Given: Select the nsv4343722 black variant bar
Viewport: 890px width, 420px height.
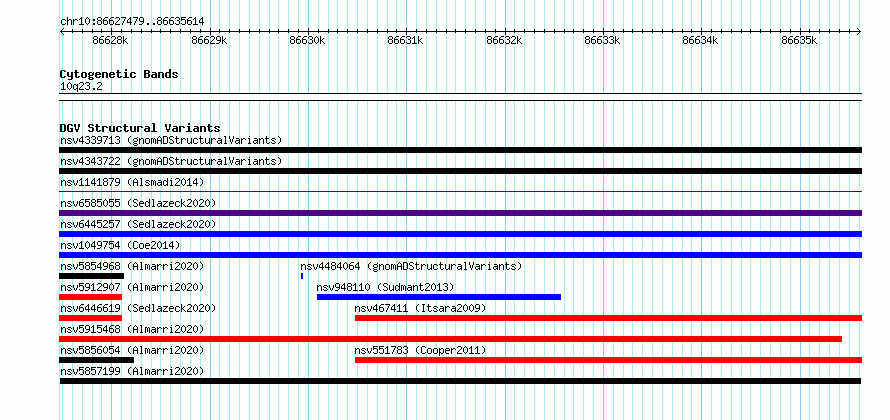Looking at the screenshot, I should coord(460,171).
